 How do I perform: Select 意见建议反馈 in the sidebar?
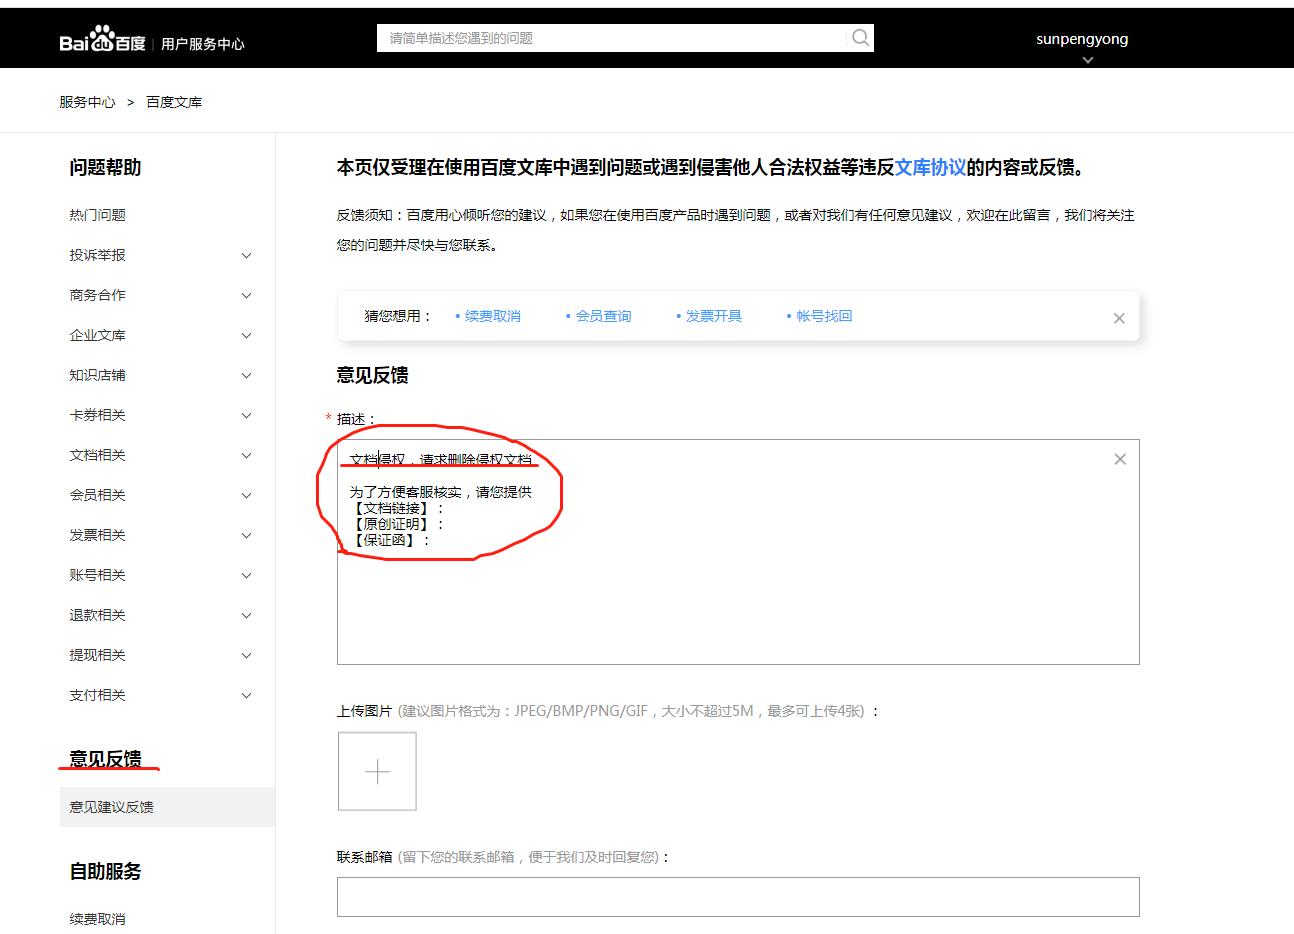[110, 807]
